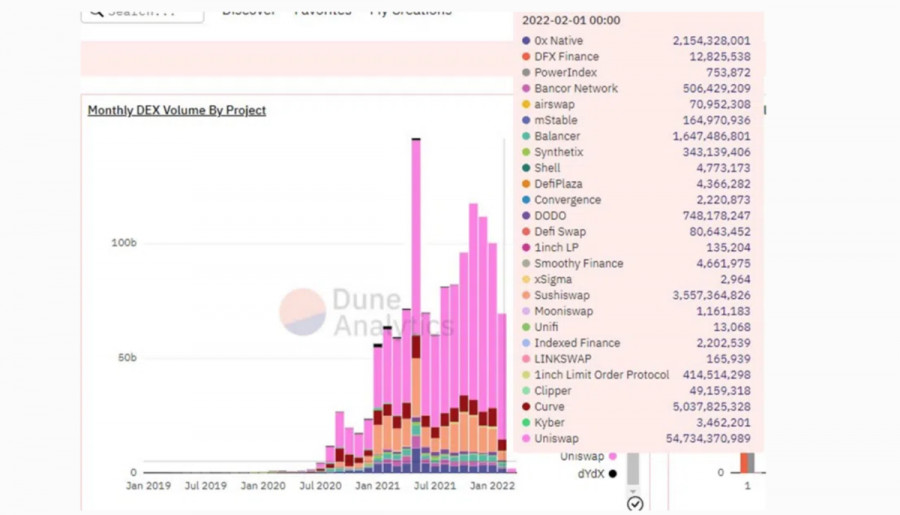Click the Defi Swap tooltip row
Viewport: 900px width, 515px height.
point(636,231)
